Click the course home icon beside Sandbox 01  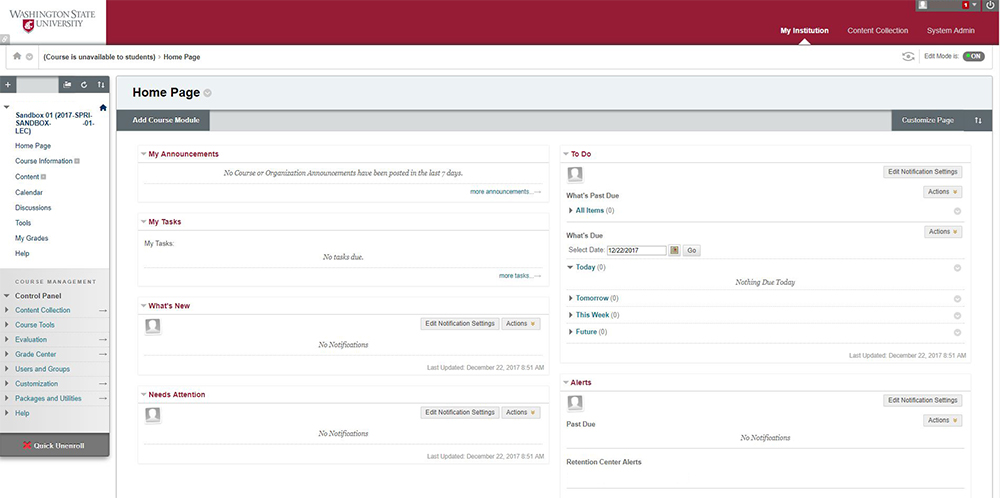pos(103,108)
